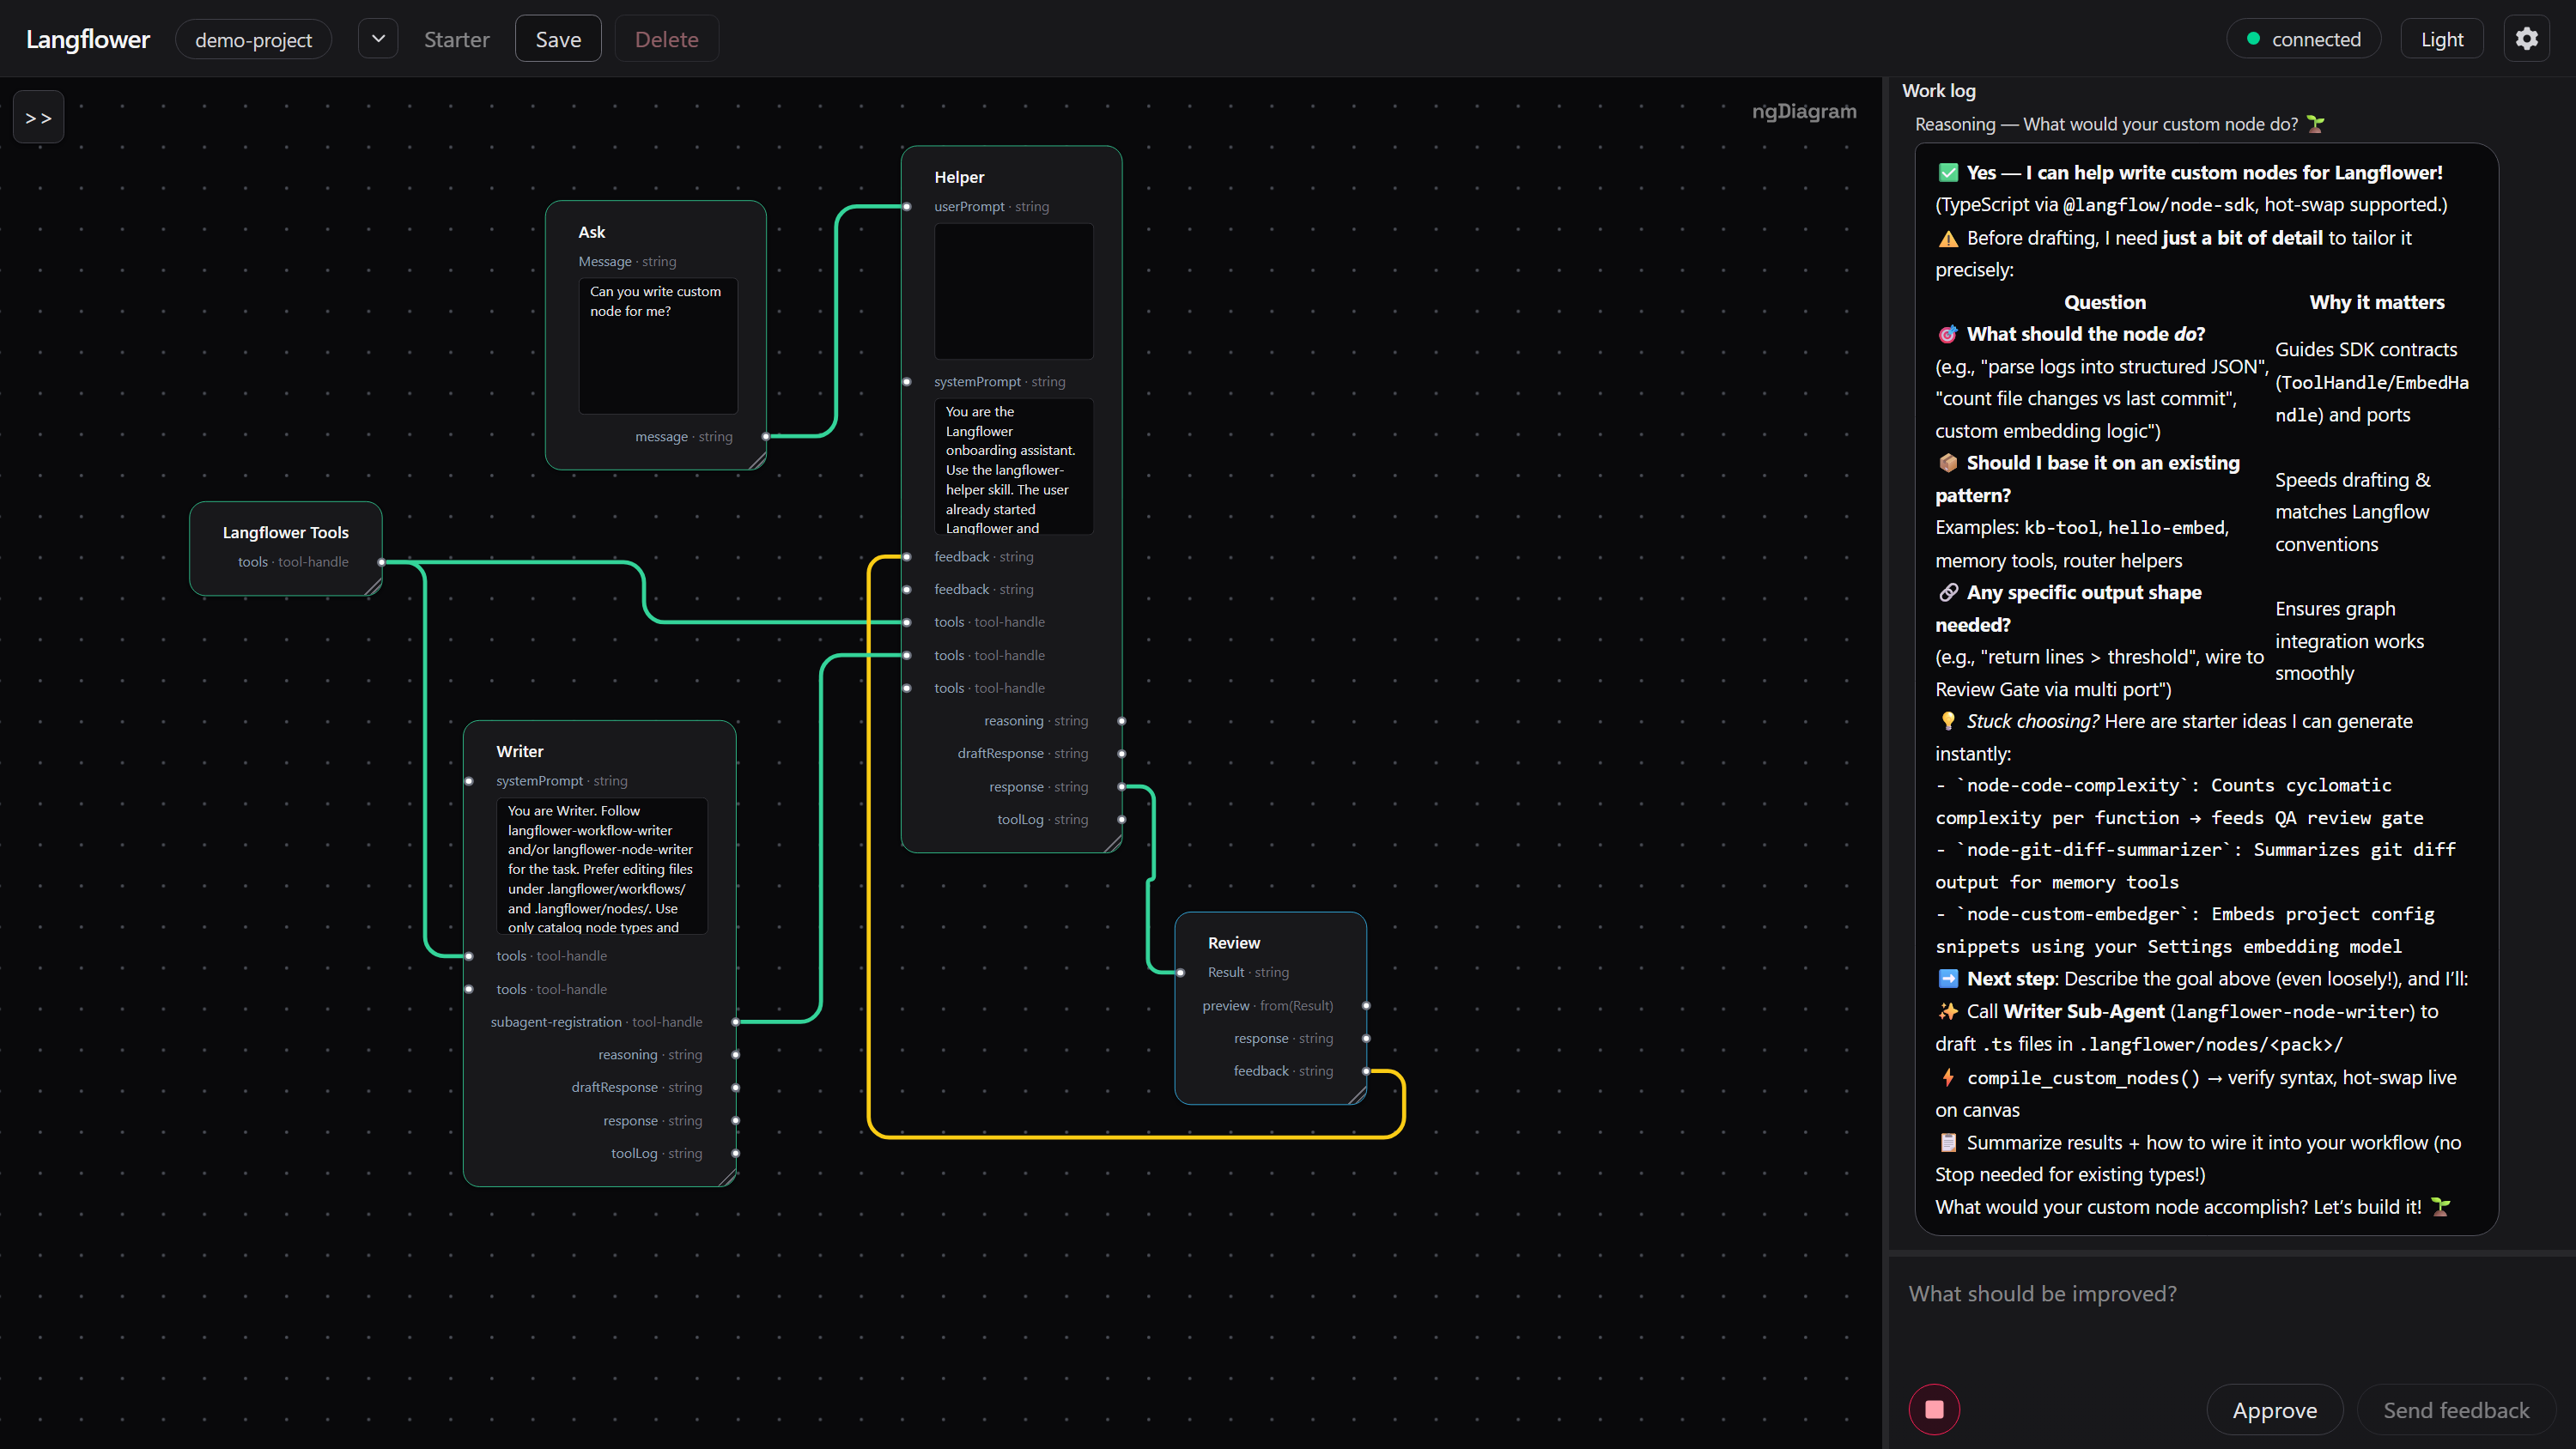Image resolution: width=2576 pixels, height=1449 pixels.
Task: Select the Review node title
Action: point(1233,943)
